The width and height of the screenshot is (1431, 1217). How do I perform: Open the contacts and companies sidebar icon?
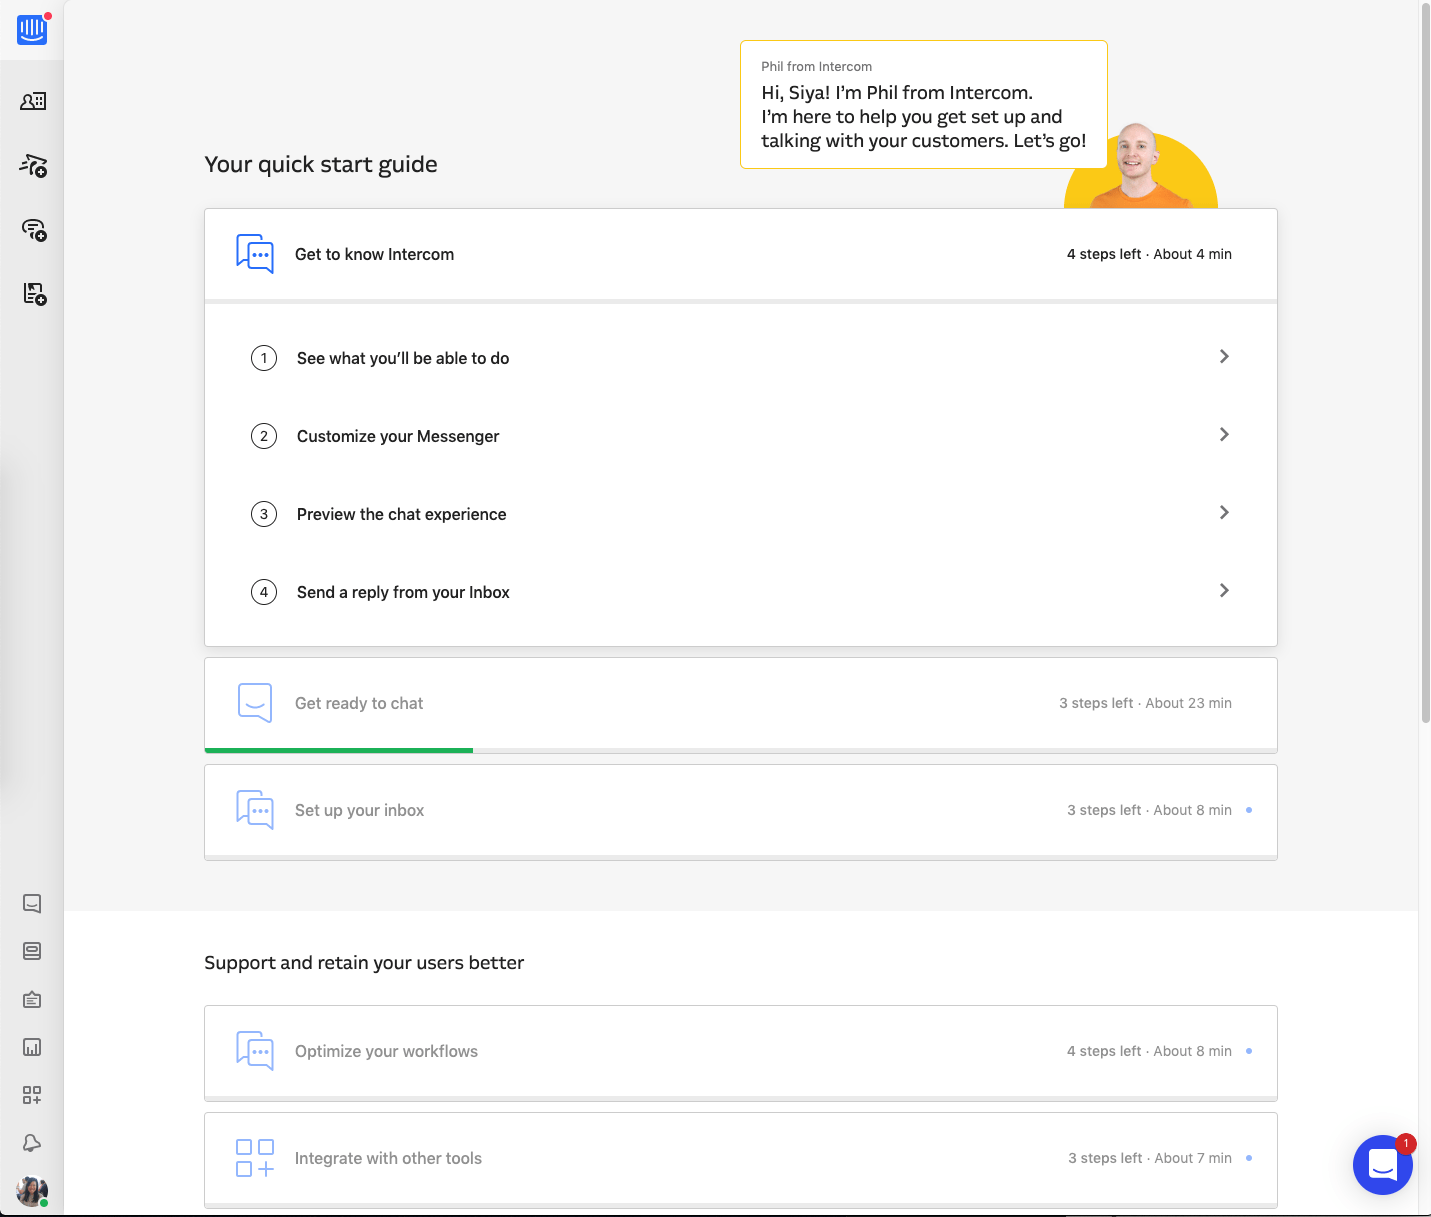tap(33, 101)
